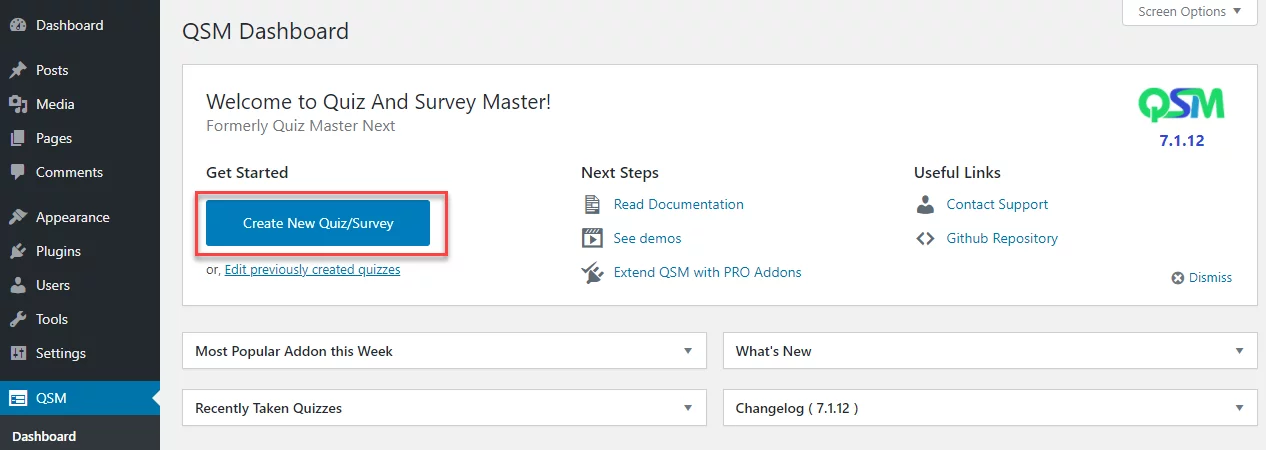Dismiss the welcome panel

(1202, 278)
